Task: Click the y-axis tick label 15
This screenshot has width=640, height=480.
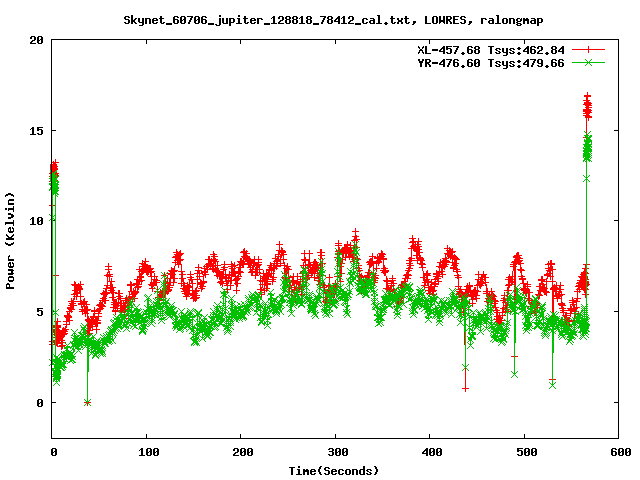Action: 36,131
